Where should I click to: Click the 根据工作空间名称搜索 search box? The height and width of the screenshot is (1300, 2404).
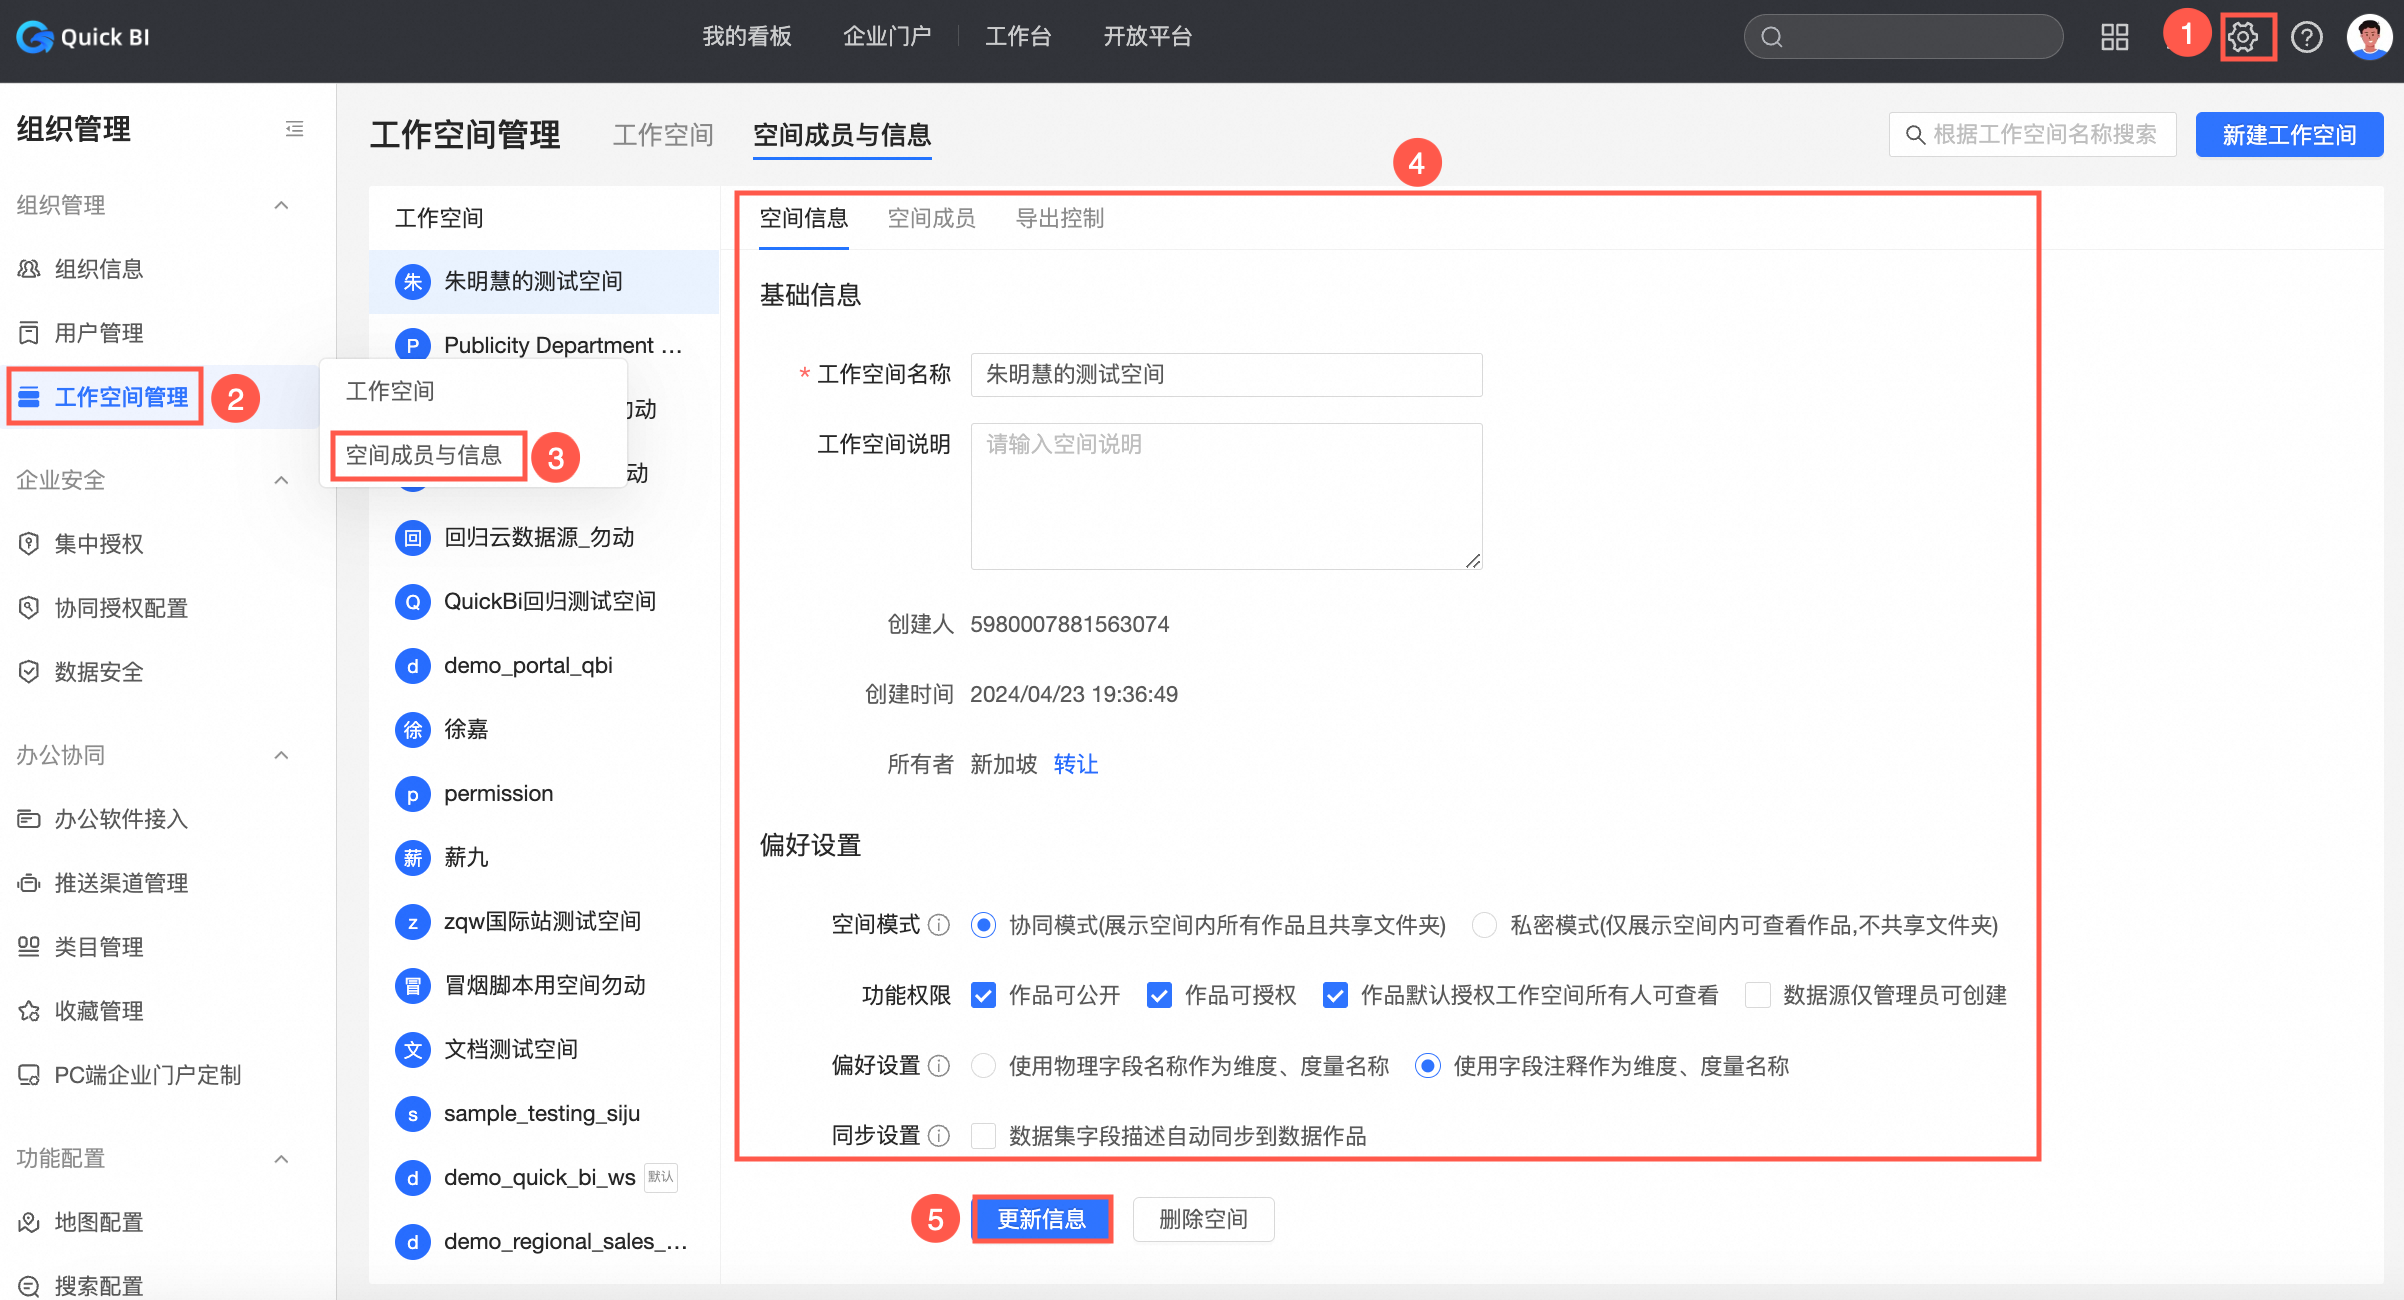(2032, 135)
